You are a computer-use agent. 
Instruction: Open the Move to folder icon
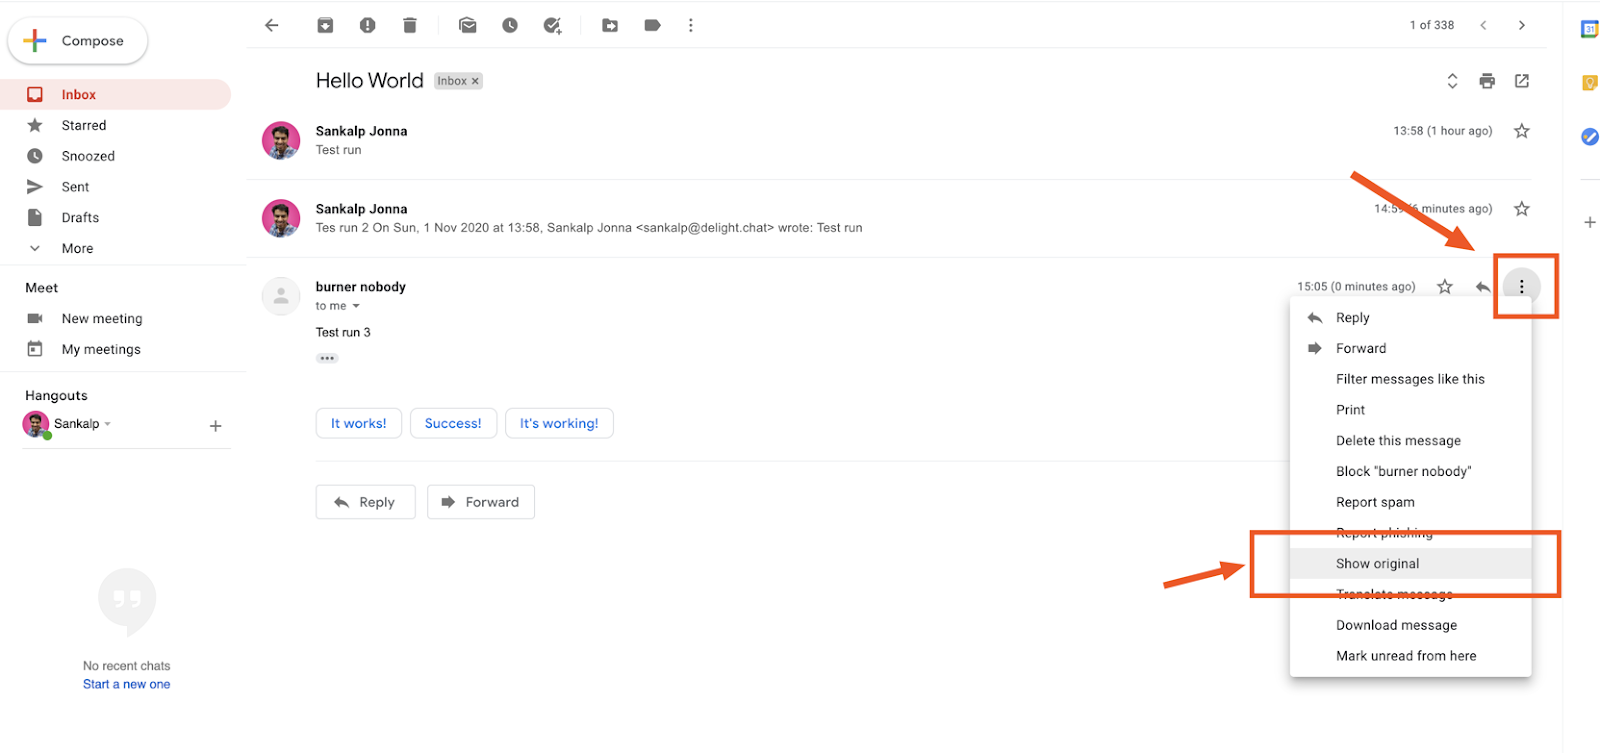(610, 26)
